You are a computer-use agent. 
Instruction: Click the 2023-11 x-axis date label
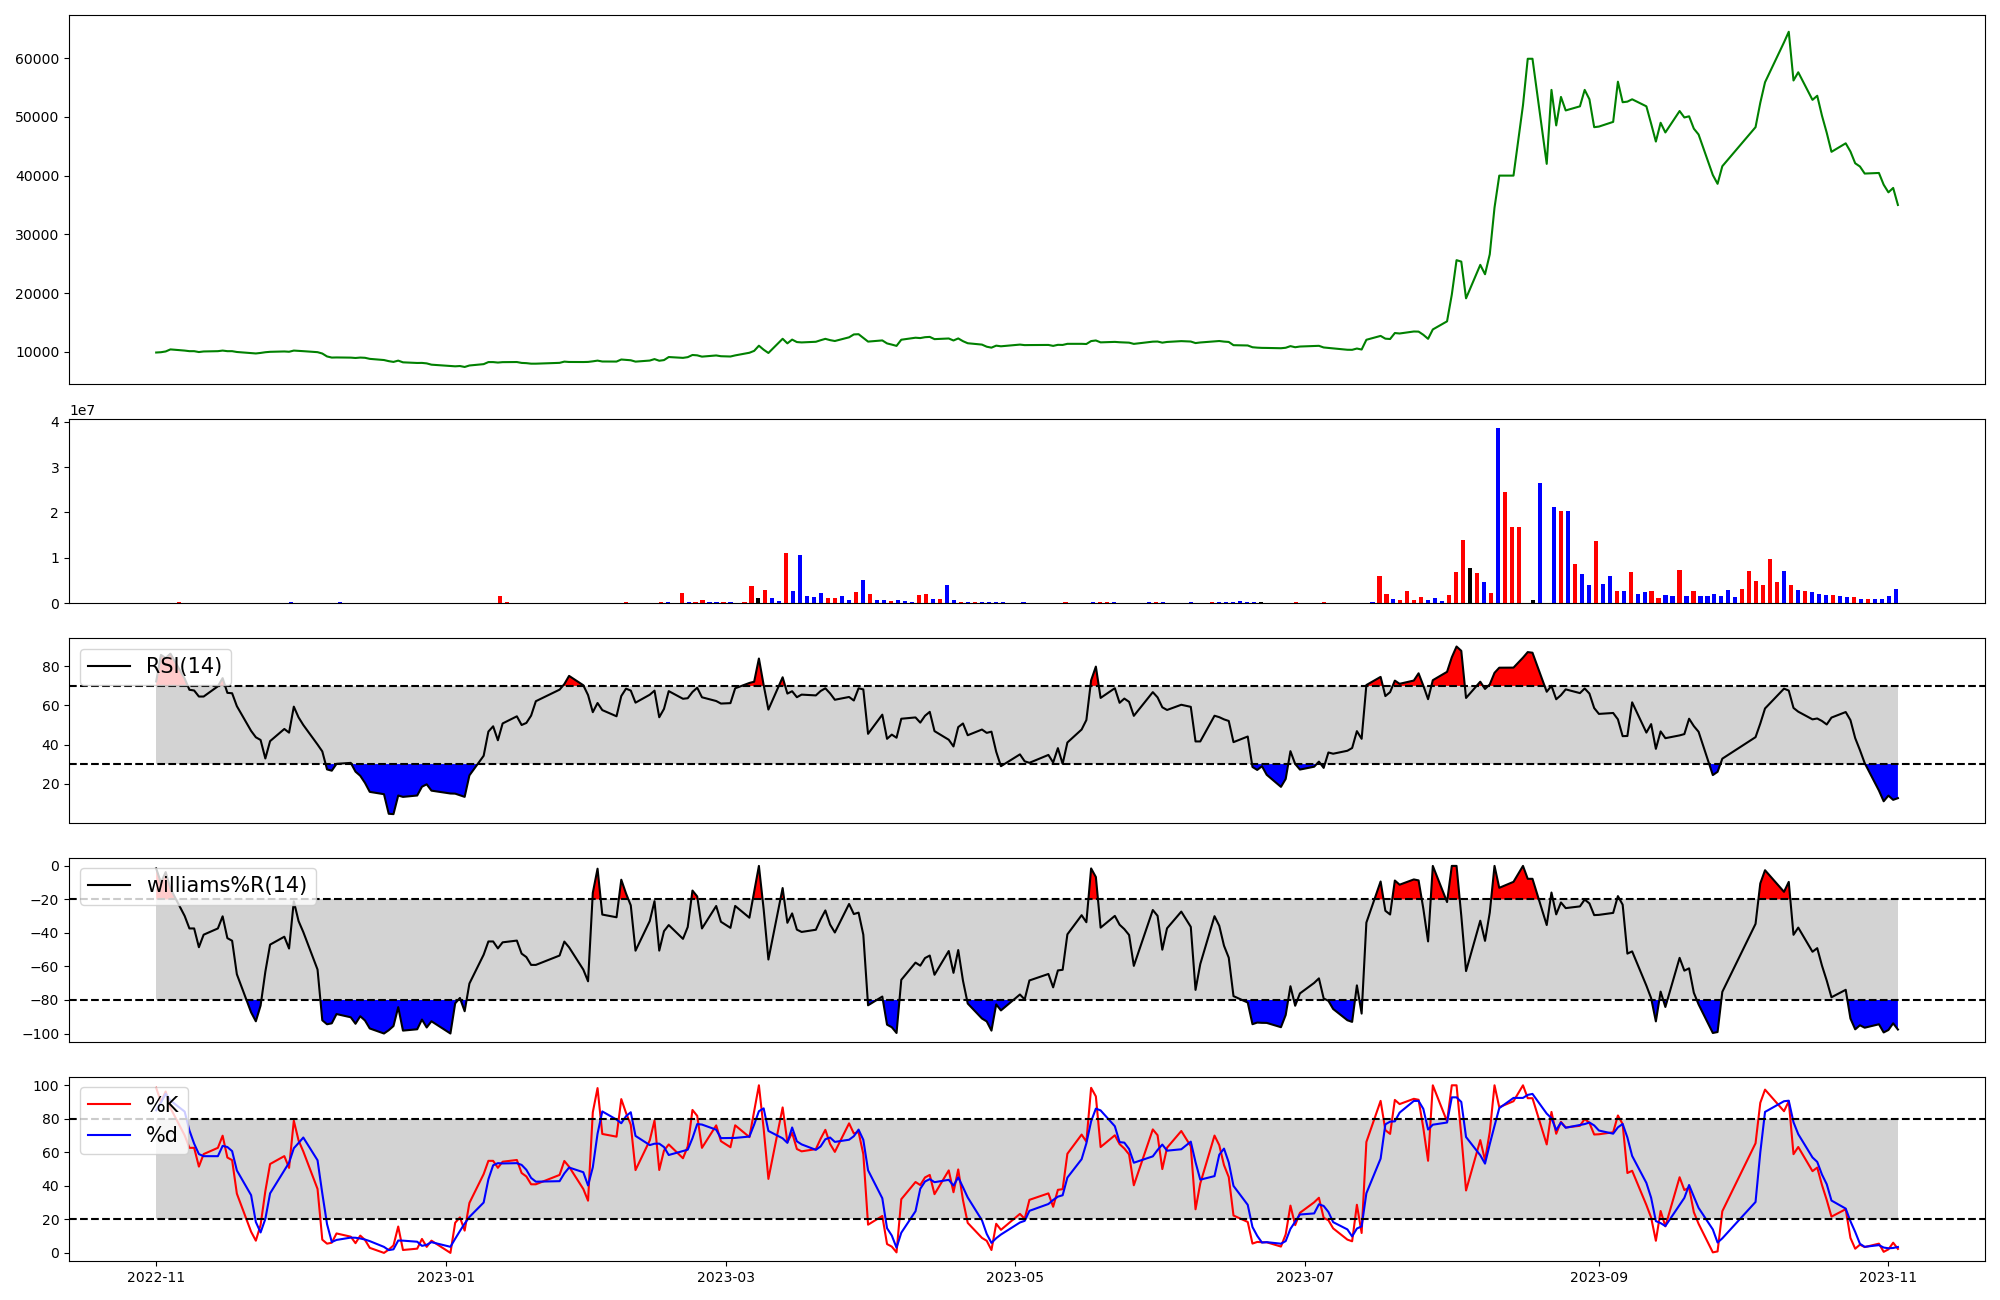[x=1888, y=1277]
